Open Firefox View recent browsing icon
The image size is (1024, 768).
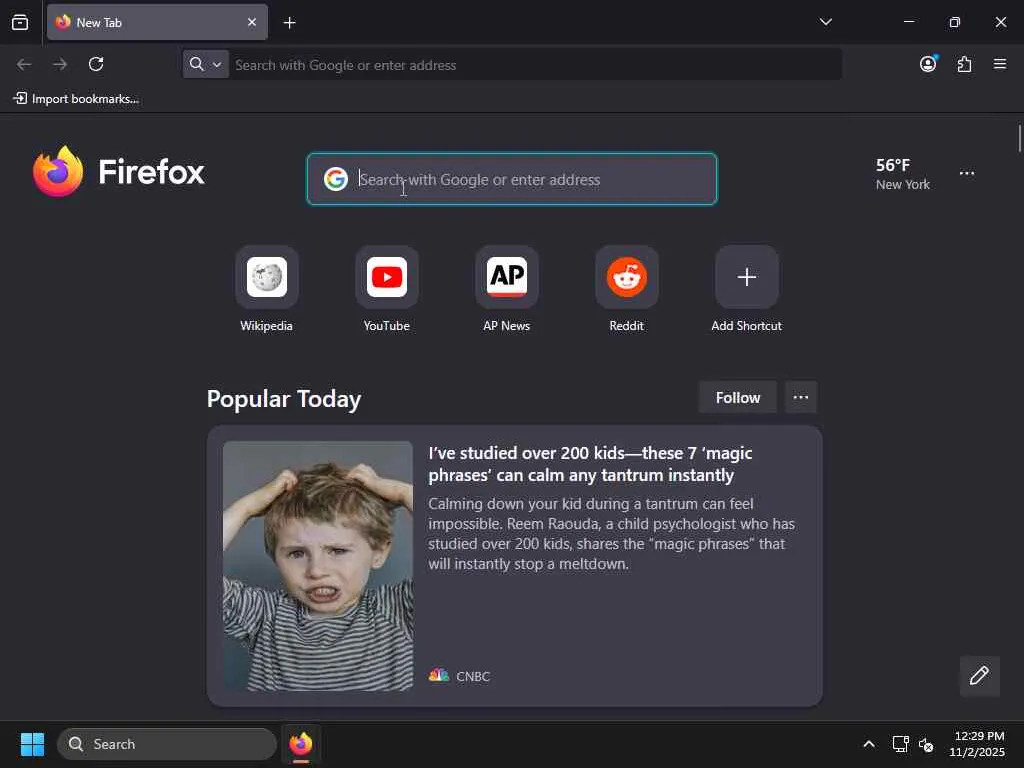point(20,22)
